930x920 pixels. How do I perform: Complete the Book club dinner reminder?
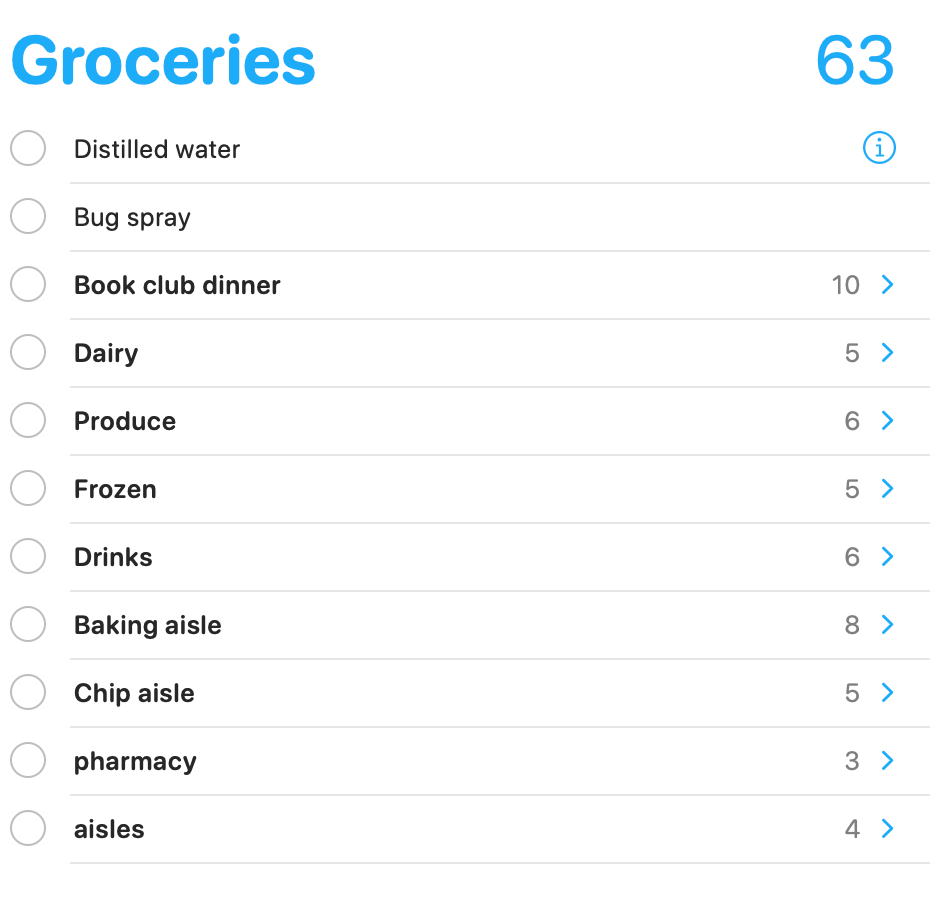coord(28,285)
